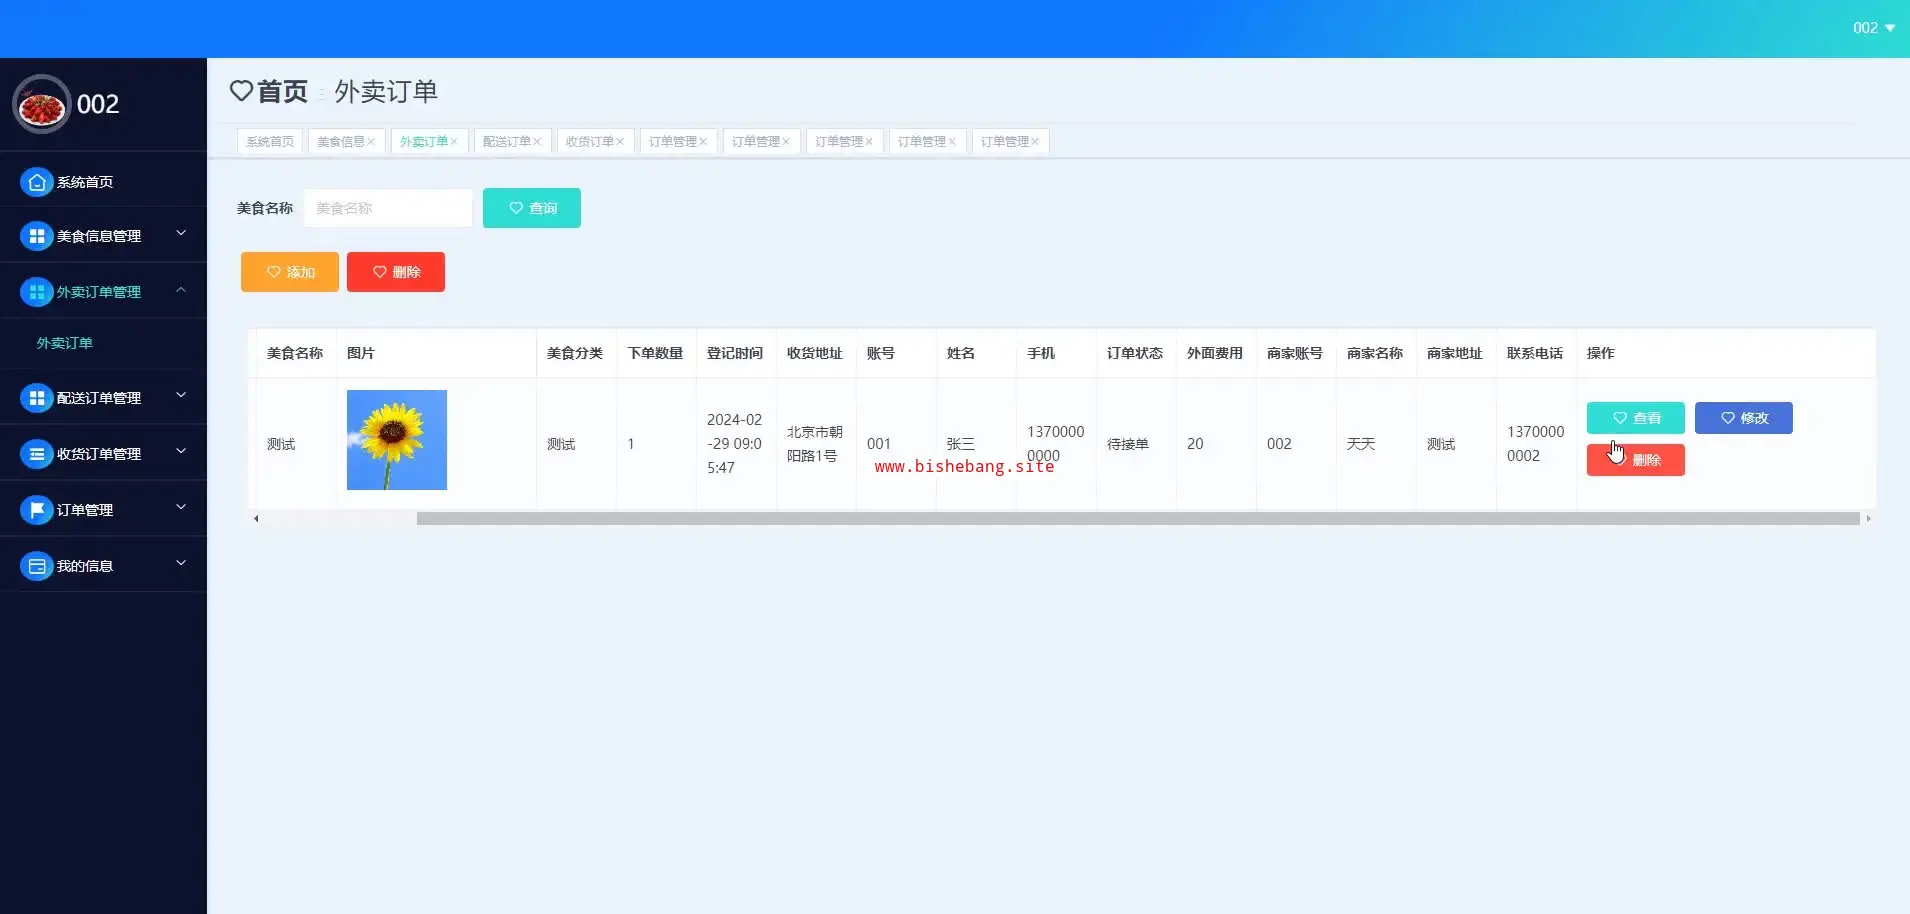Switch to the 系统首页 tab
This screenshot has width=1910, height=914.
coord(270,142)
